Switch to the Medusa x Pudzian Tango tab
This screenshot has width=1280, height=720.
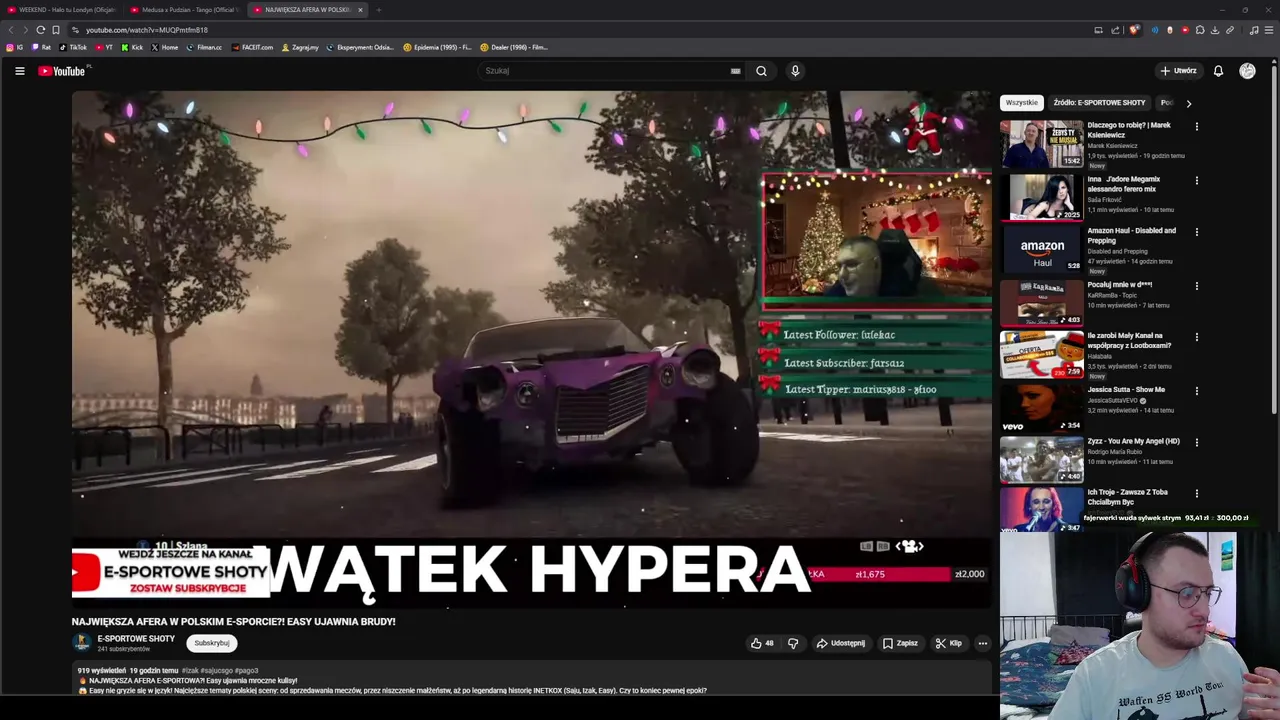pyautogui.click(x=185, y=10)
